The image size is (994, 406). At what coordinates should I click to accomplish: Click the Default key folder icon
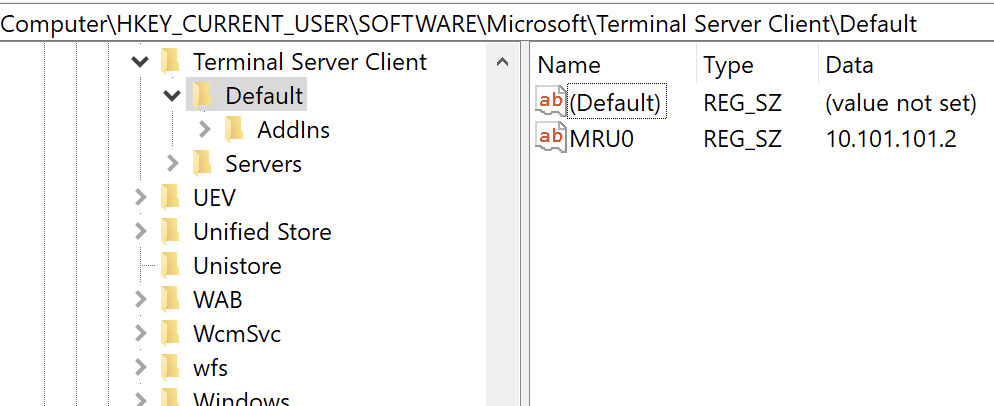202,96
